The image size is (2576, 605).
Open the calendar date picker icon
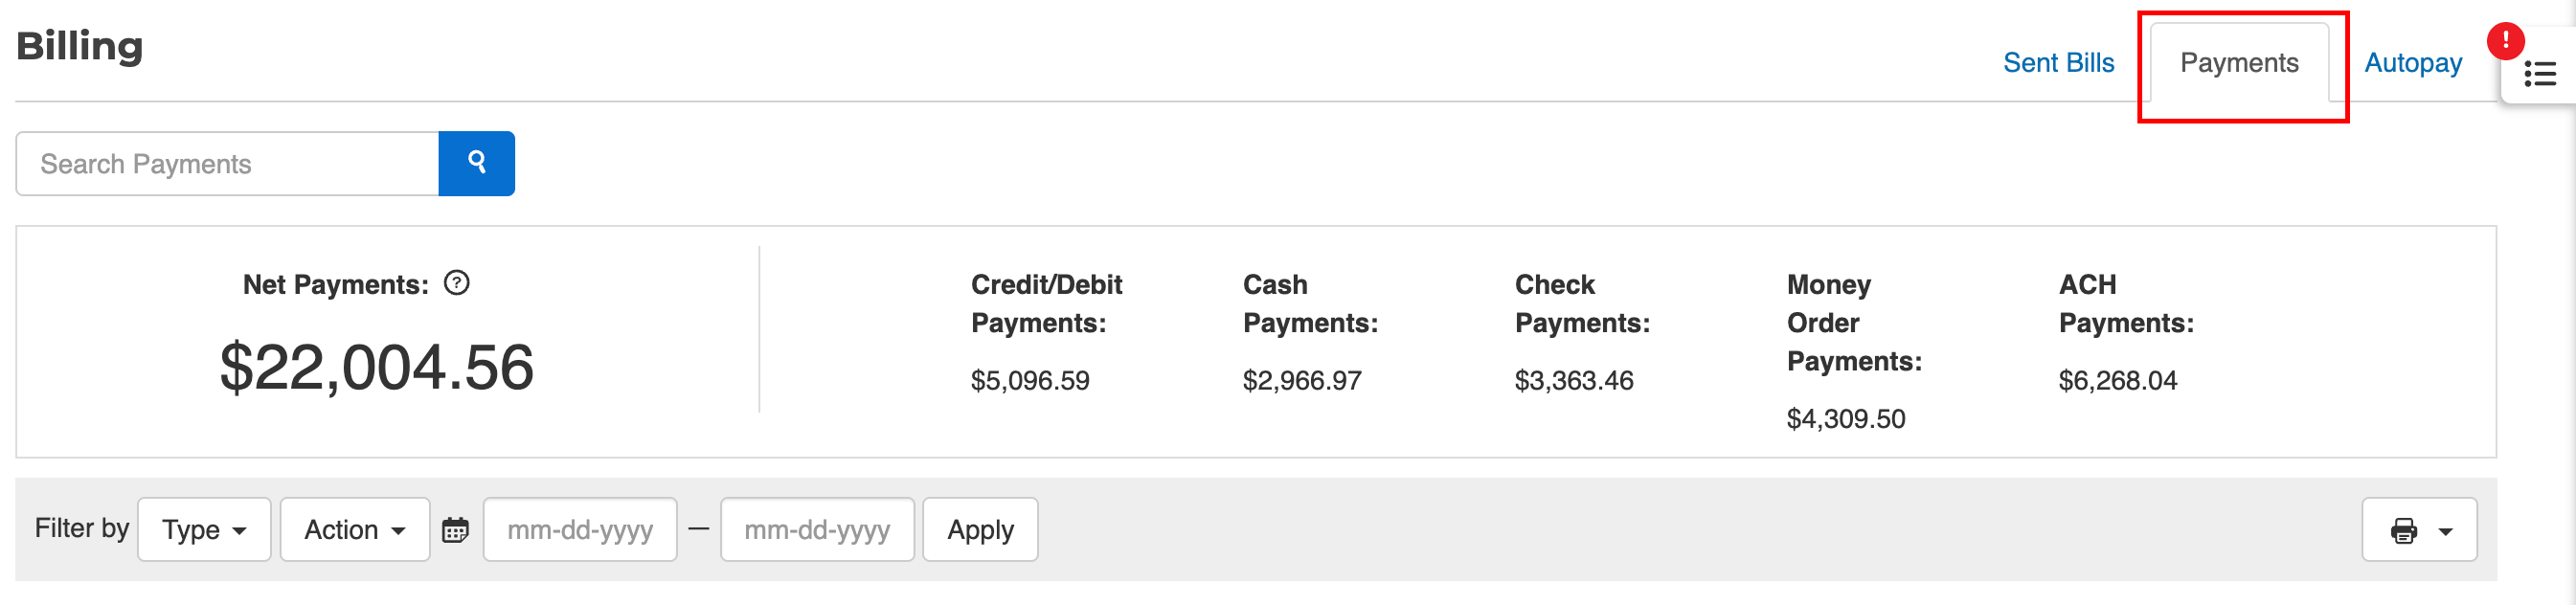click(456, 530)
